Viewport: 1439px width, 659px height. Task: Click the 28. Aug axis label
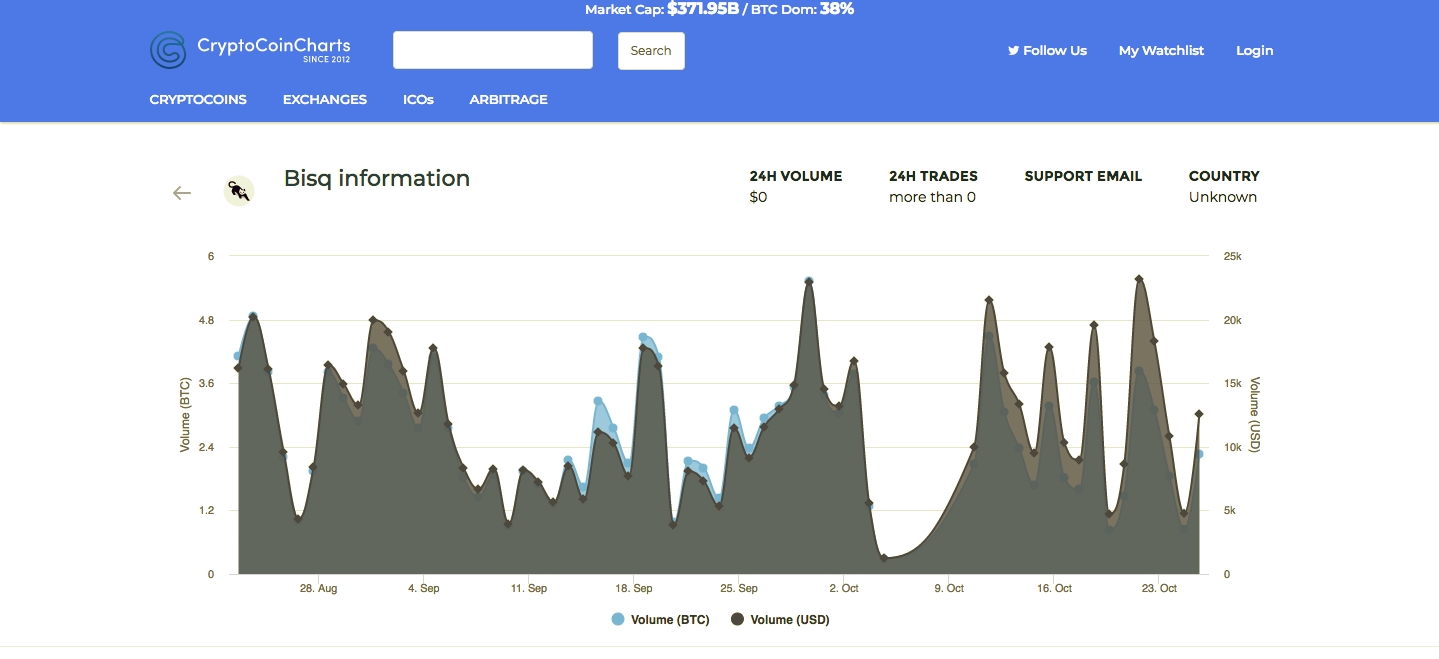click(x=318, y=589)
